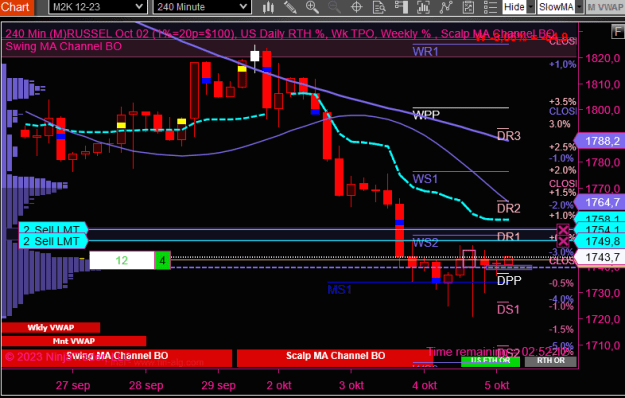Viewport: 625px width, 398px height.
Task: Expand the Hide dropdown arrow
Action: pyautogui.click(x=530, y=7)
